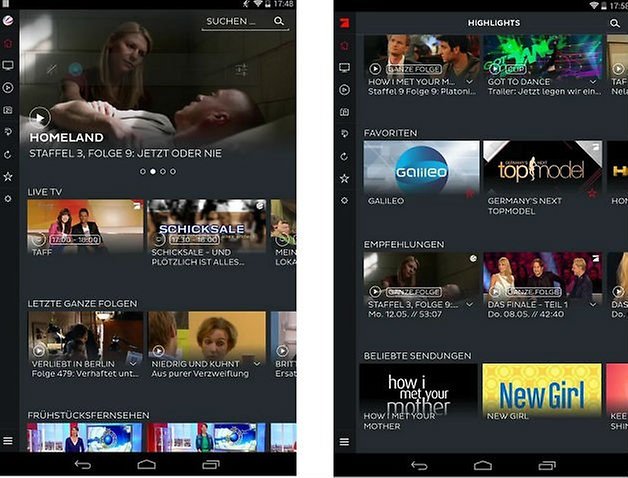Open the TV monitor icon on the Homeland screen sidebar
Screen dimensions: 628x478
coord(8,65)
